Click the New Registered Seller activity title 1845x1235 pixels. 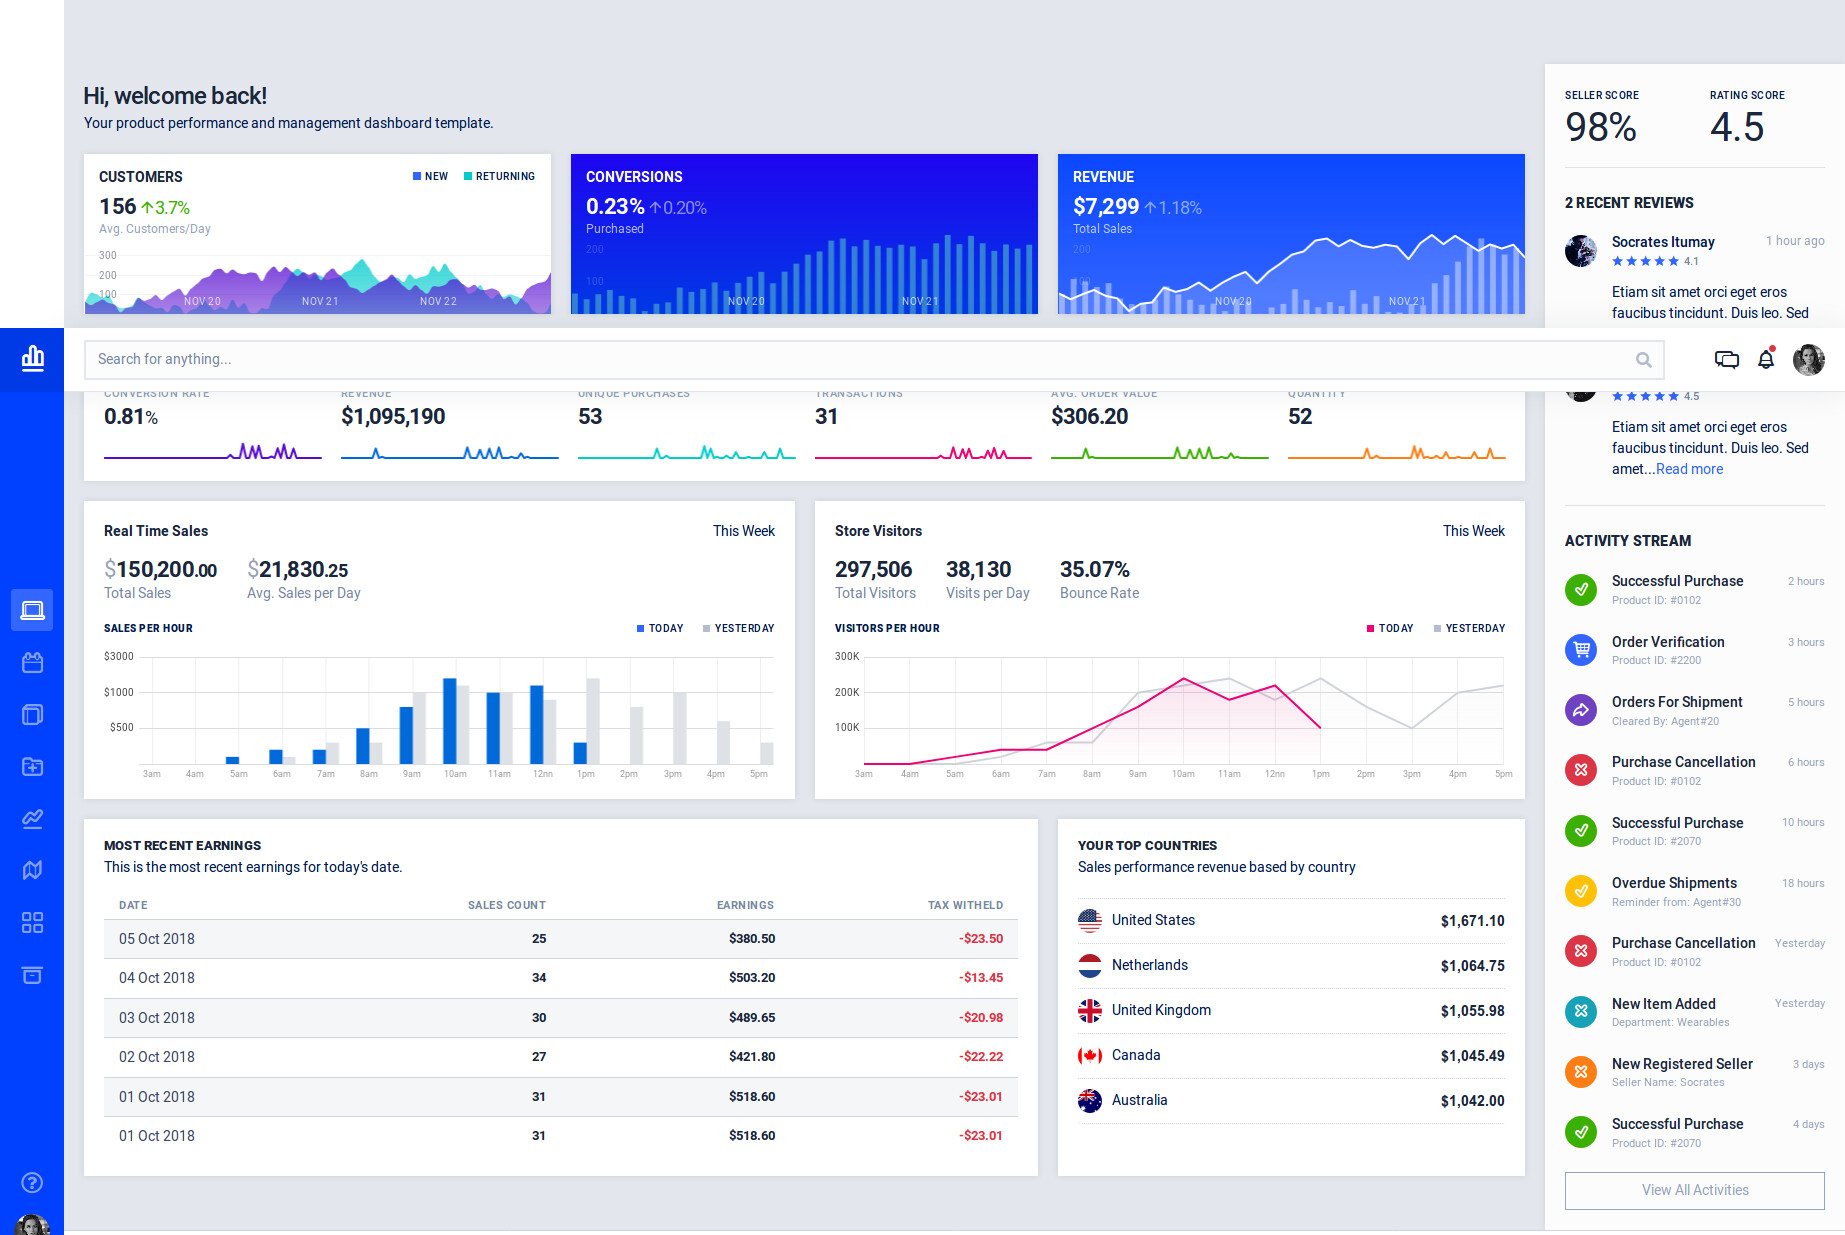tap(1682, 1064)
